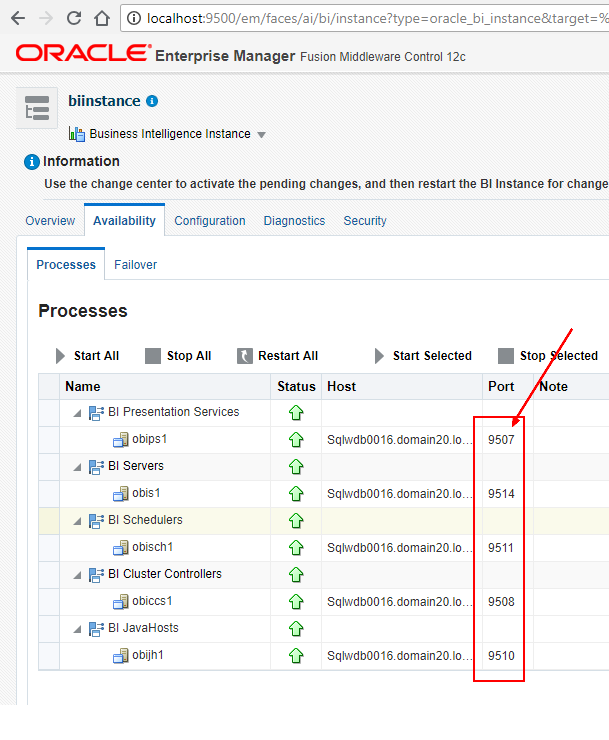Screen dimensions: 609x740
Task: Open Business Intelligence Instance dropdown menu
Action: 261,135
